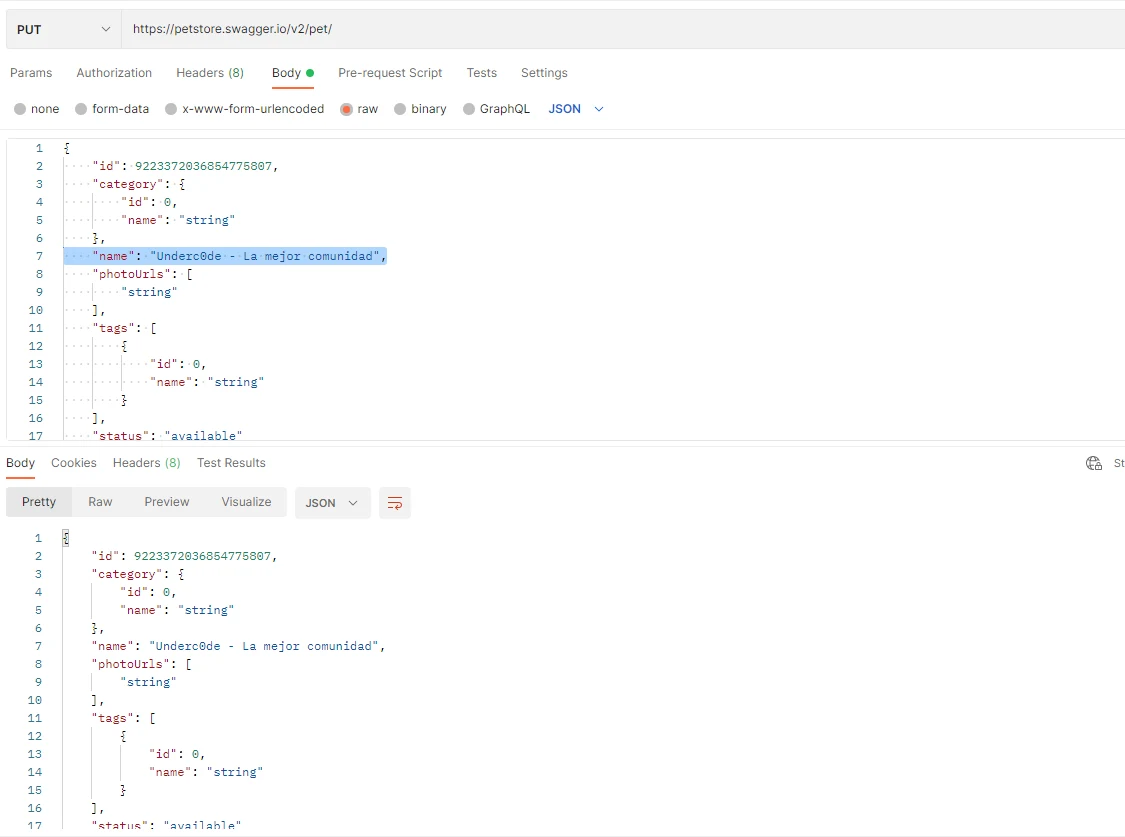
Task: Click the network globe lock icon
Action: coord(1093,463)
